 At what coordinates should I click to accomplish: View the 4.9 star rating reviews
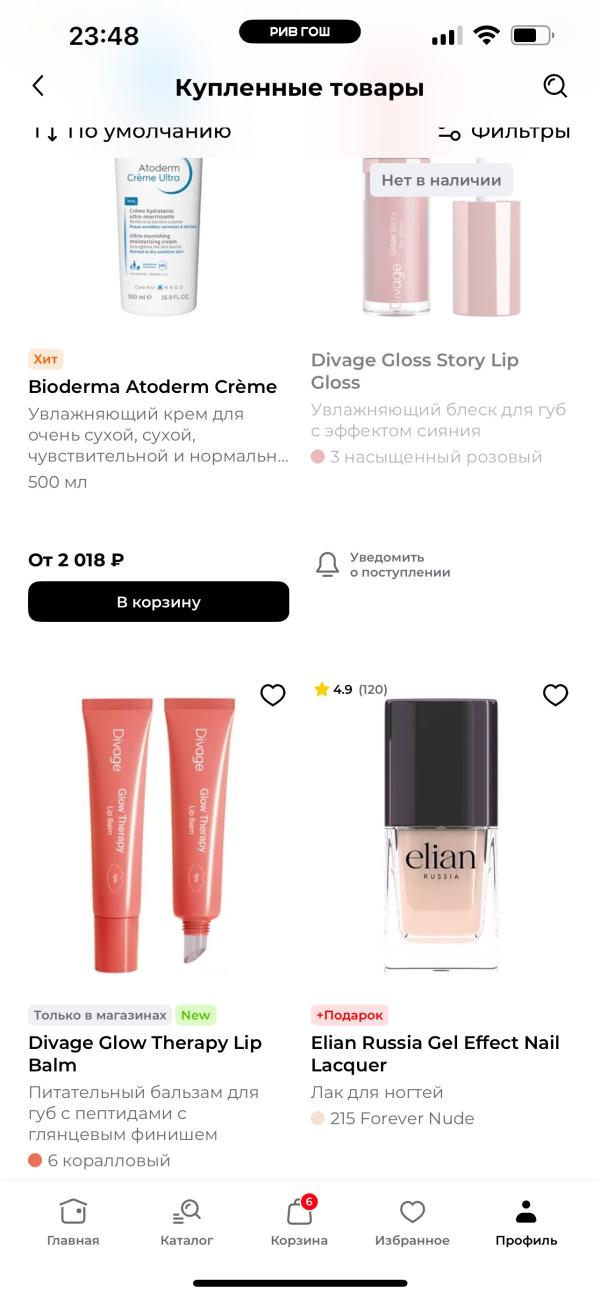click(x=350, y=689)
